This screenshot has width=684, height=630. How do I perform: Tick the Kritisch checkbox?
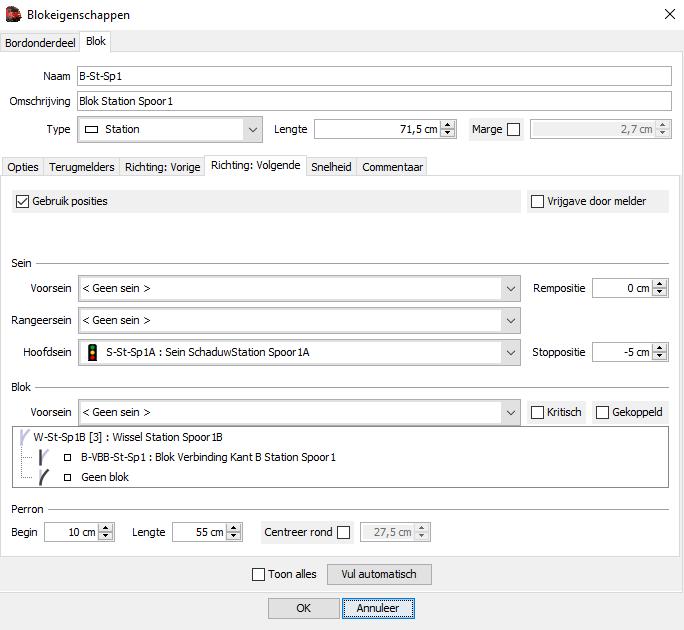537,413
